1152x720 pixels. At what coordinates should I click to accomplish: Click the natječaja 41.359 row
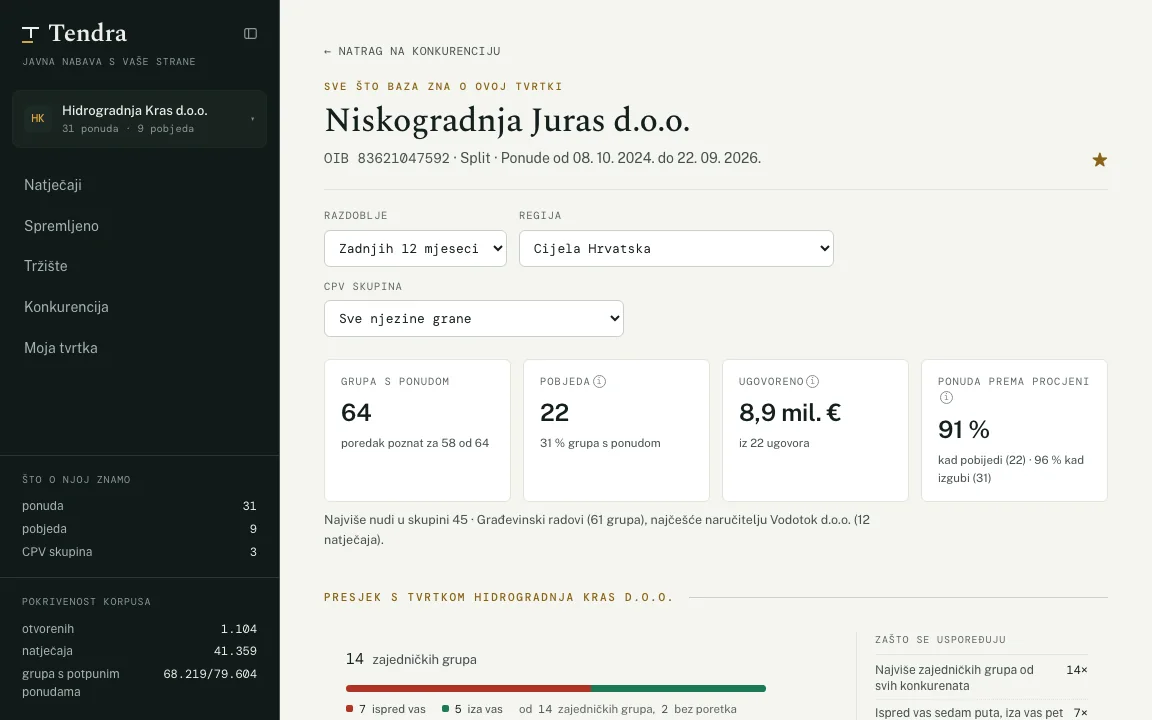tap(139, 651)
